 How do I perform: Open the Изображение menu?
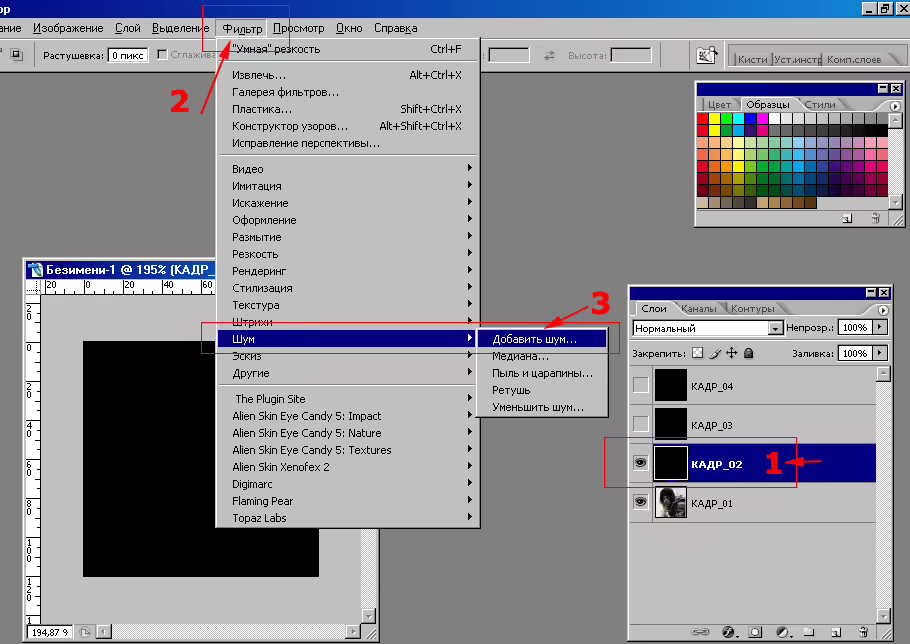tap(68, 28)
